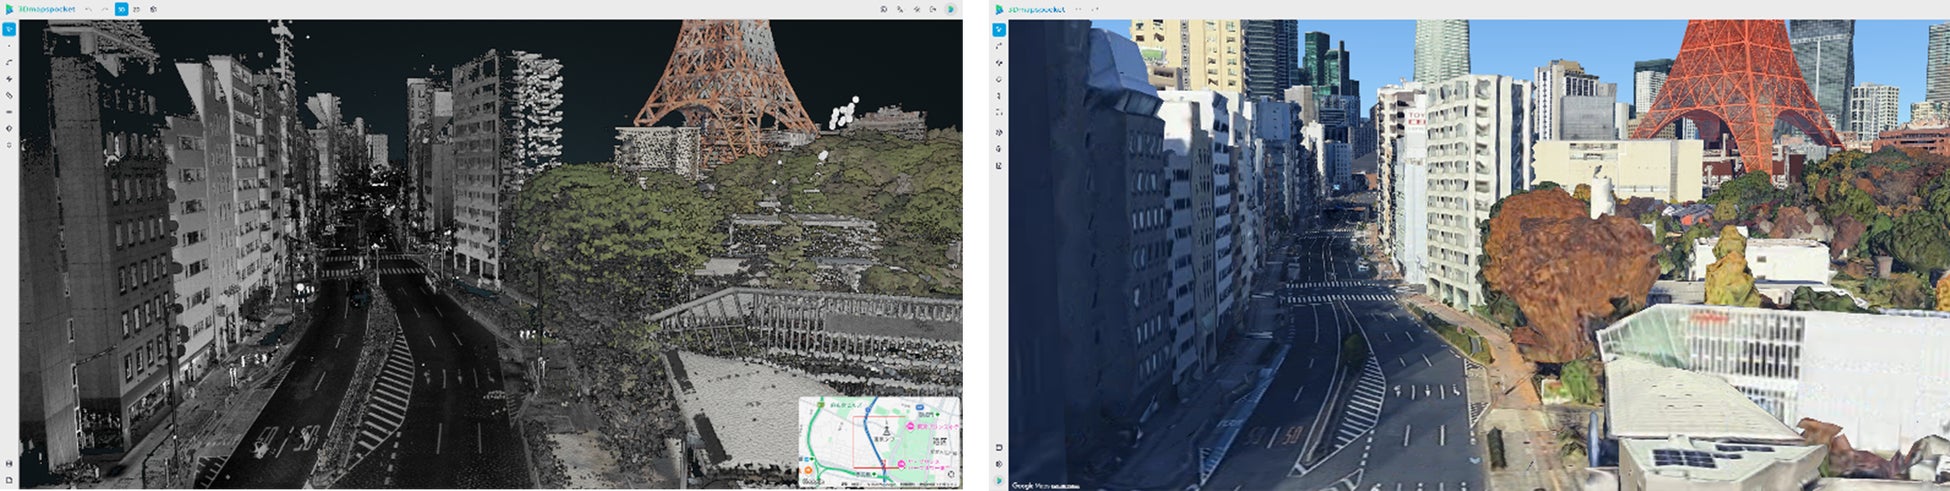Click the fullscreen icon on the minimap
The height and width of the screenshot is (491, 1950).
[x=951, y=475]
